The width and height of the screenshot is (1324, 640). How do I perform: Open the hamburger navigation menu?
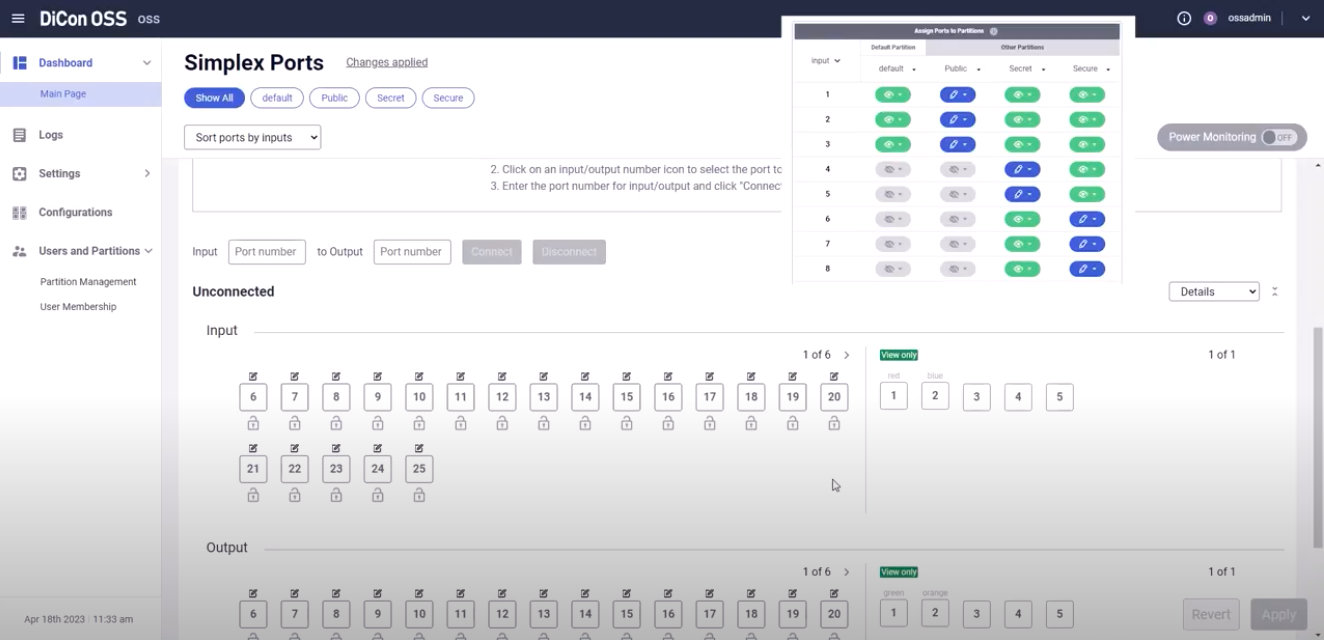pyautogui.click(x=18, y=18)
